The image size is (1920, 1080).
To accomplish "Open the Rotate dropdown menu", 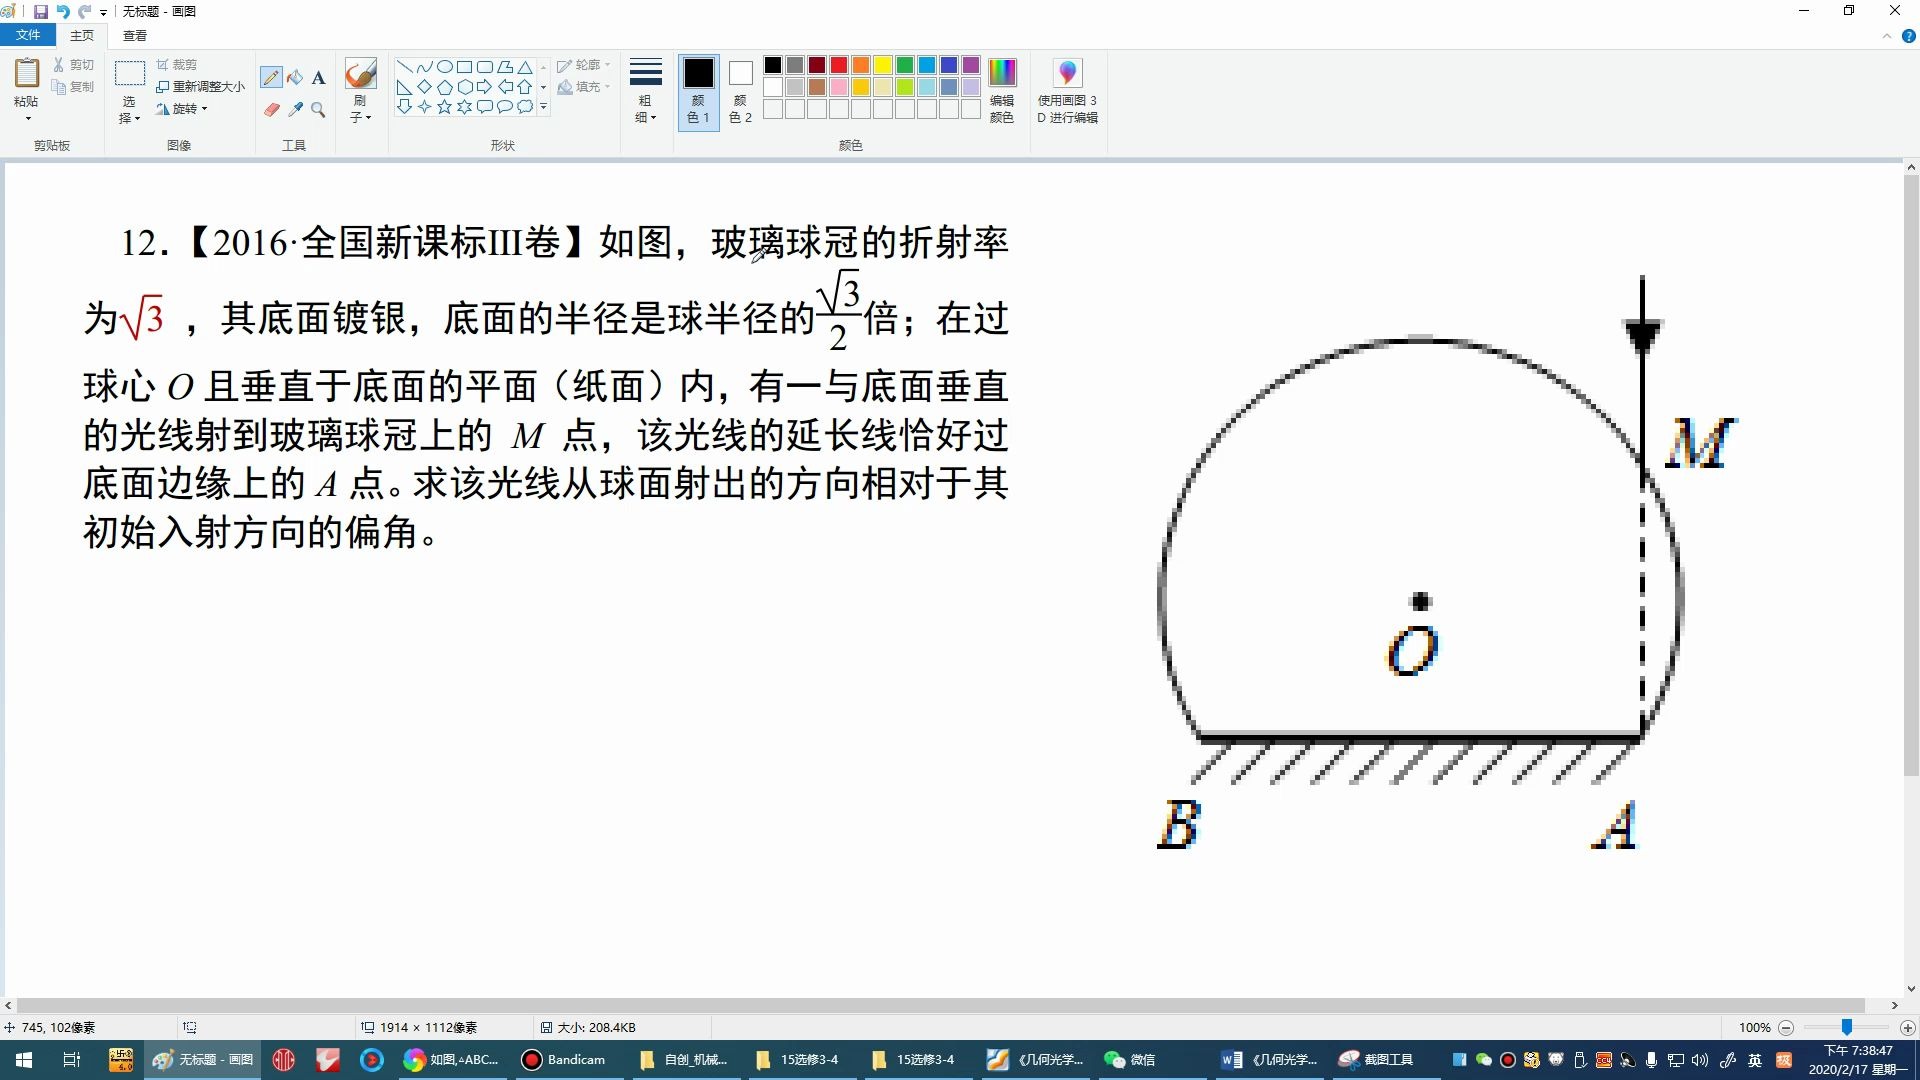I will 183,109.
